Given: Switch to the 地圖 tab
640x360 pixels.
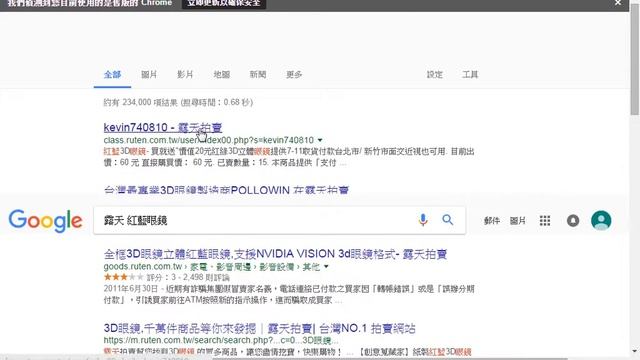Looking at the screenshot, I should pyautogui.click(x=222, y=74).
